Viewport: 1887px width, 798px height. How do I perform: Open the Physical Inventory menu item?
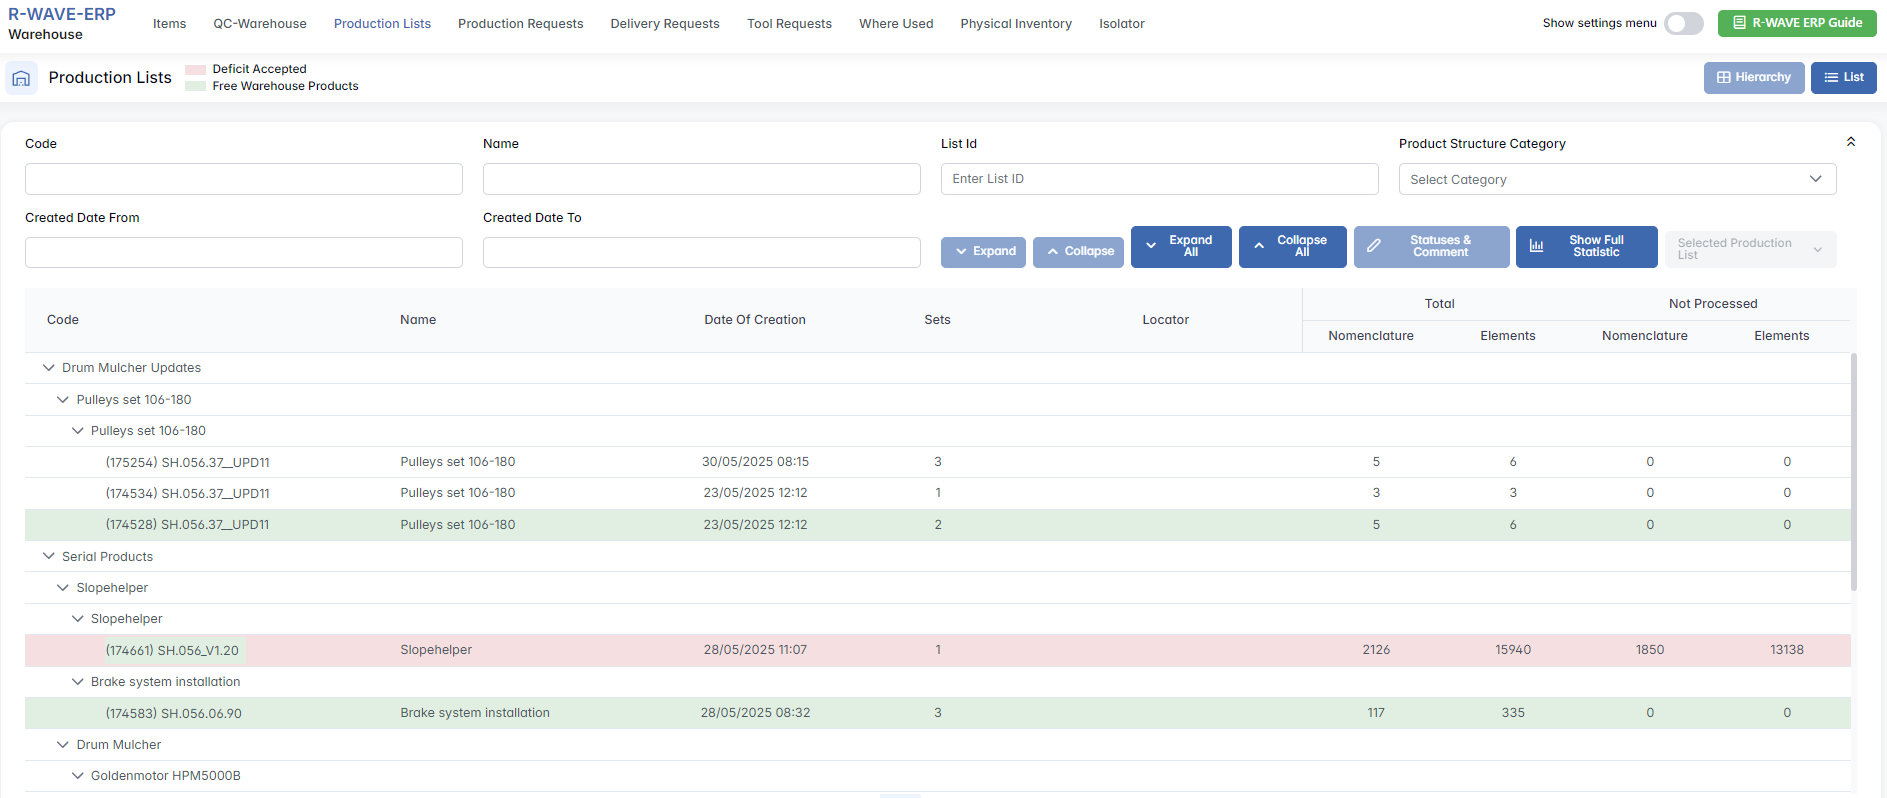coord(1015,24)
